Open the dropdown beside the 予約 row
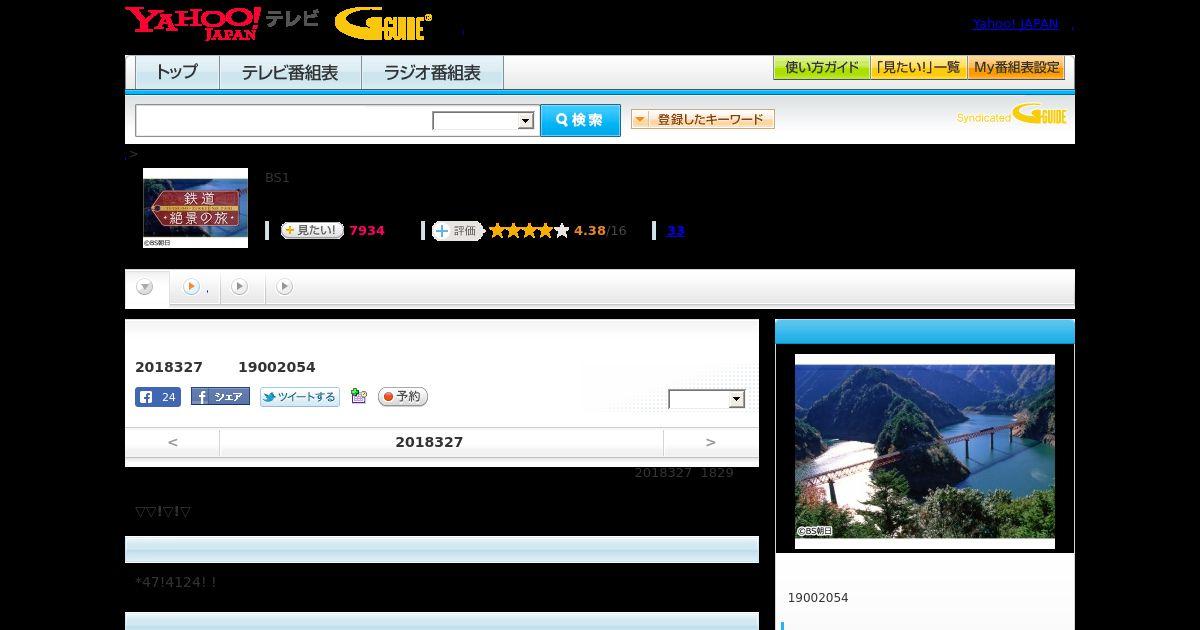The height and width of the screenshot is (630, 1200). coord(707,399)
